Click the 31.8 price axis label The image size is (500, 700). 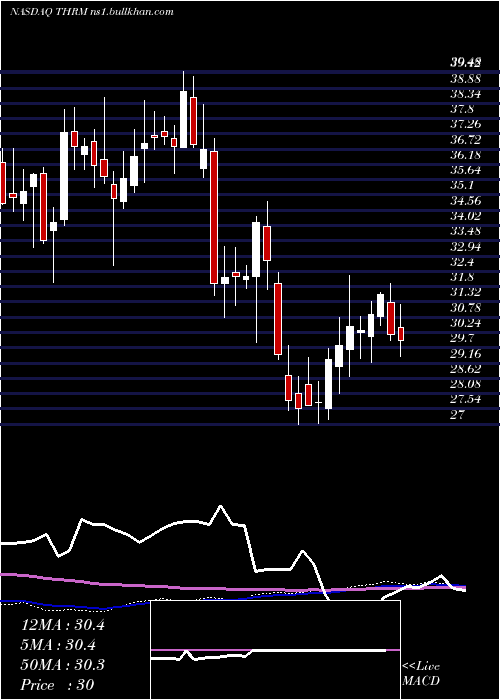[462, 277]
